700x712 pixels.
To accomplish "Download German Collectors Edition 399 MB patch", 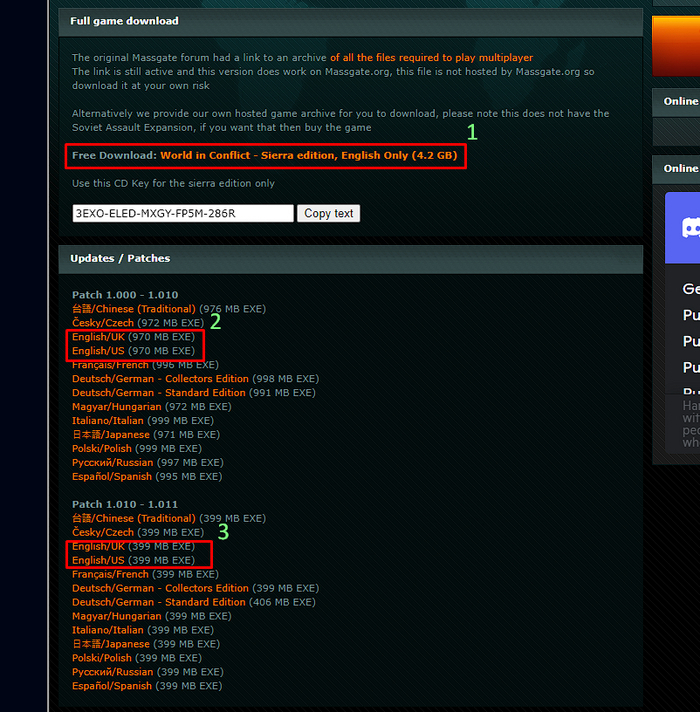I will [160, 588].
